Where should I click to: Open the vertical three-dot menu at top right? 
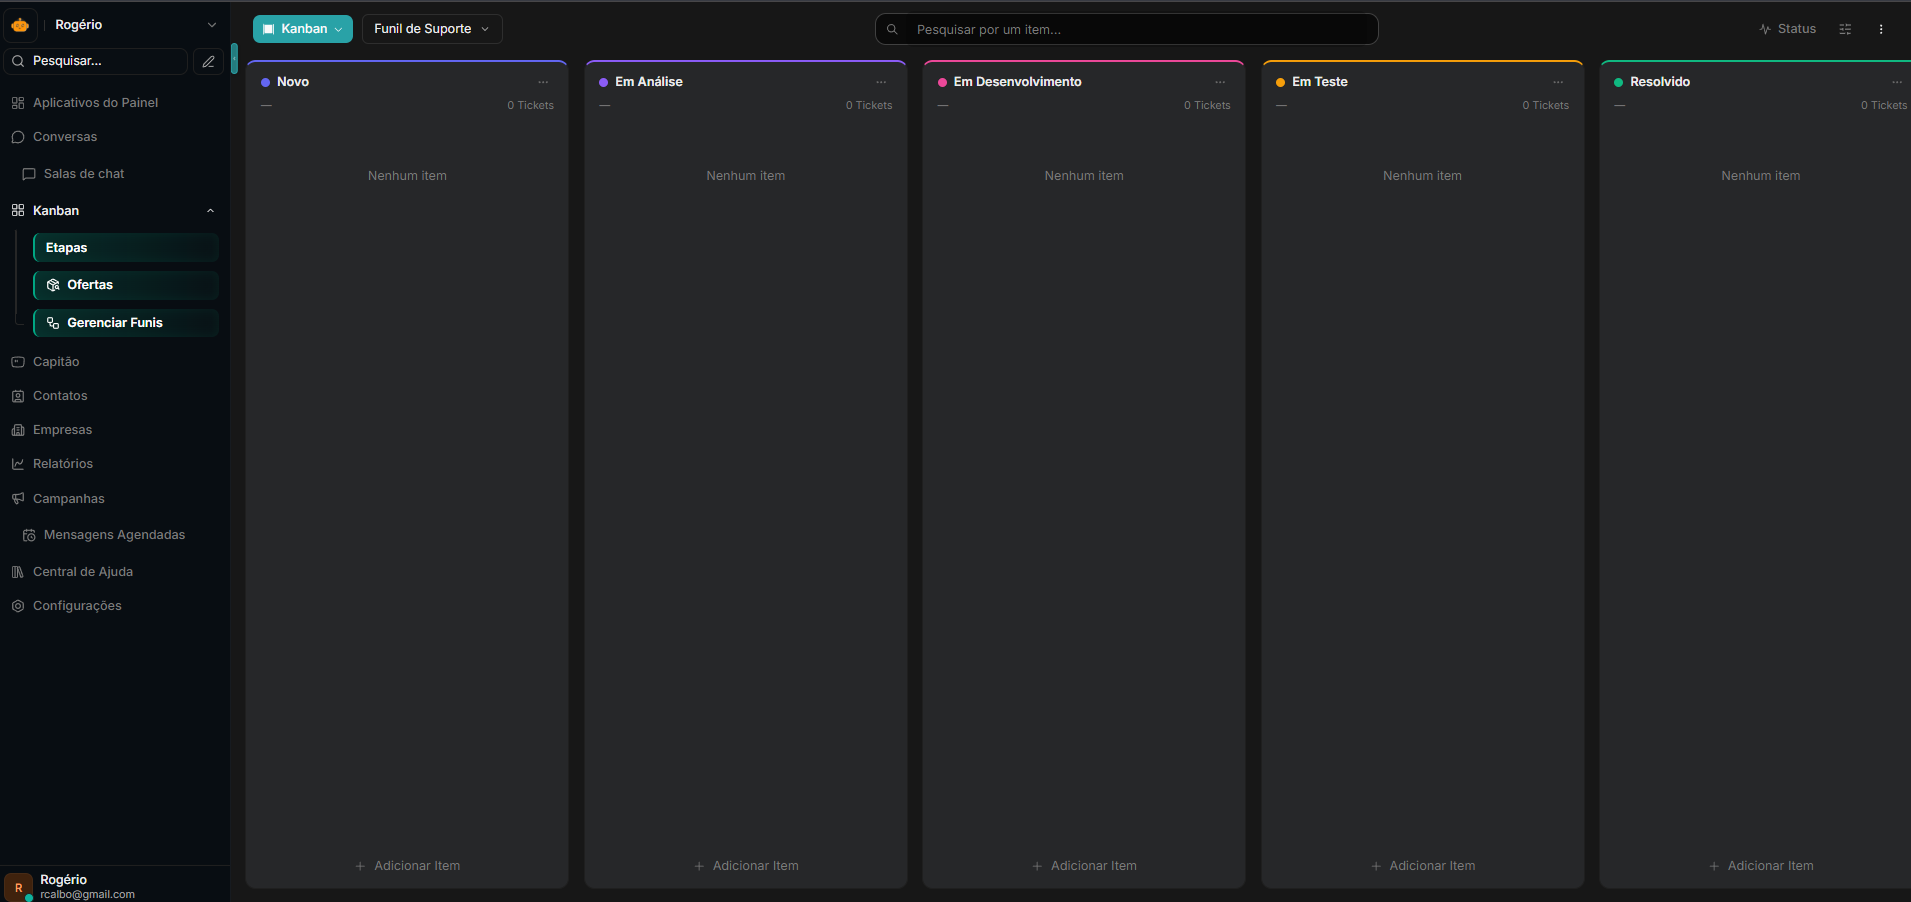1881,29
